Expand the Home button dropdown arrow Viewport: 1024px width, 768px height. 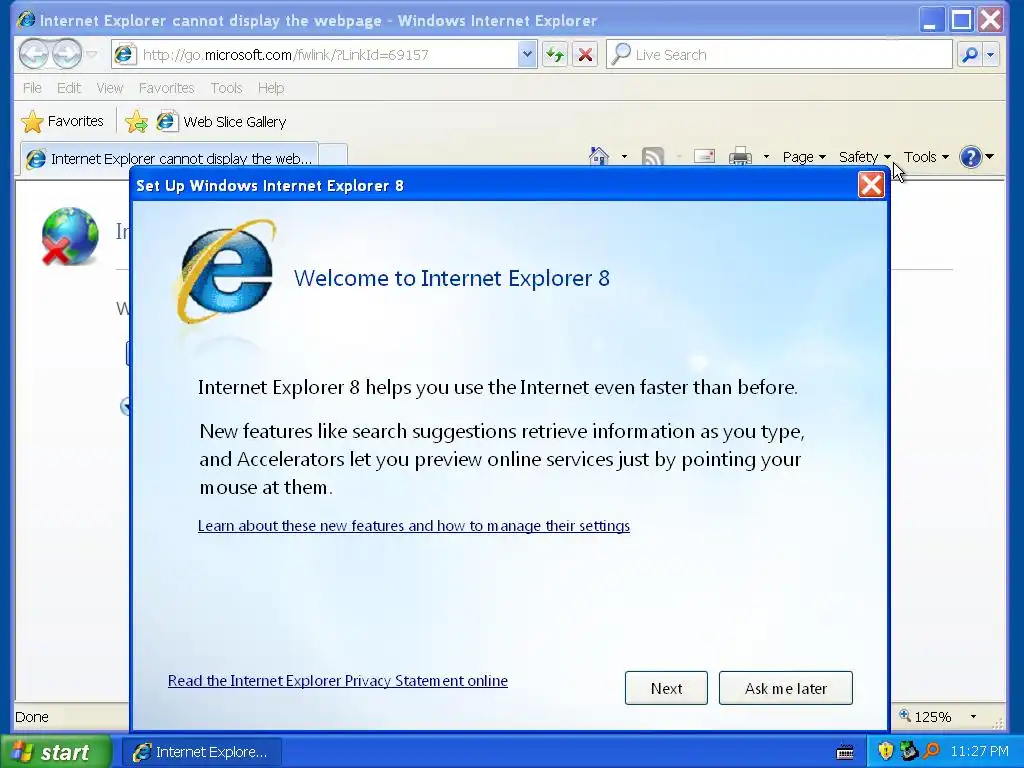pos(624,157)
